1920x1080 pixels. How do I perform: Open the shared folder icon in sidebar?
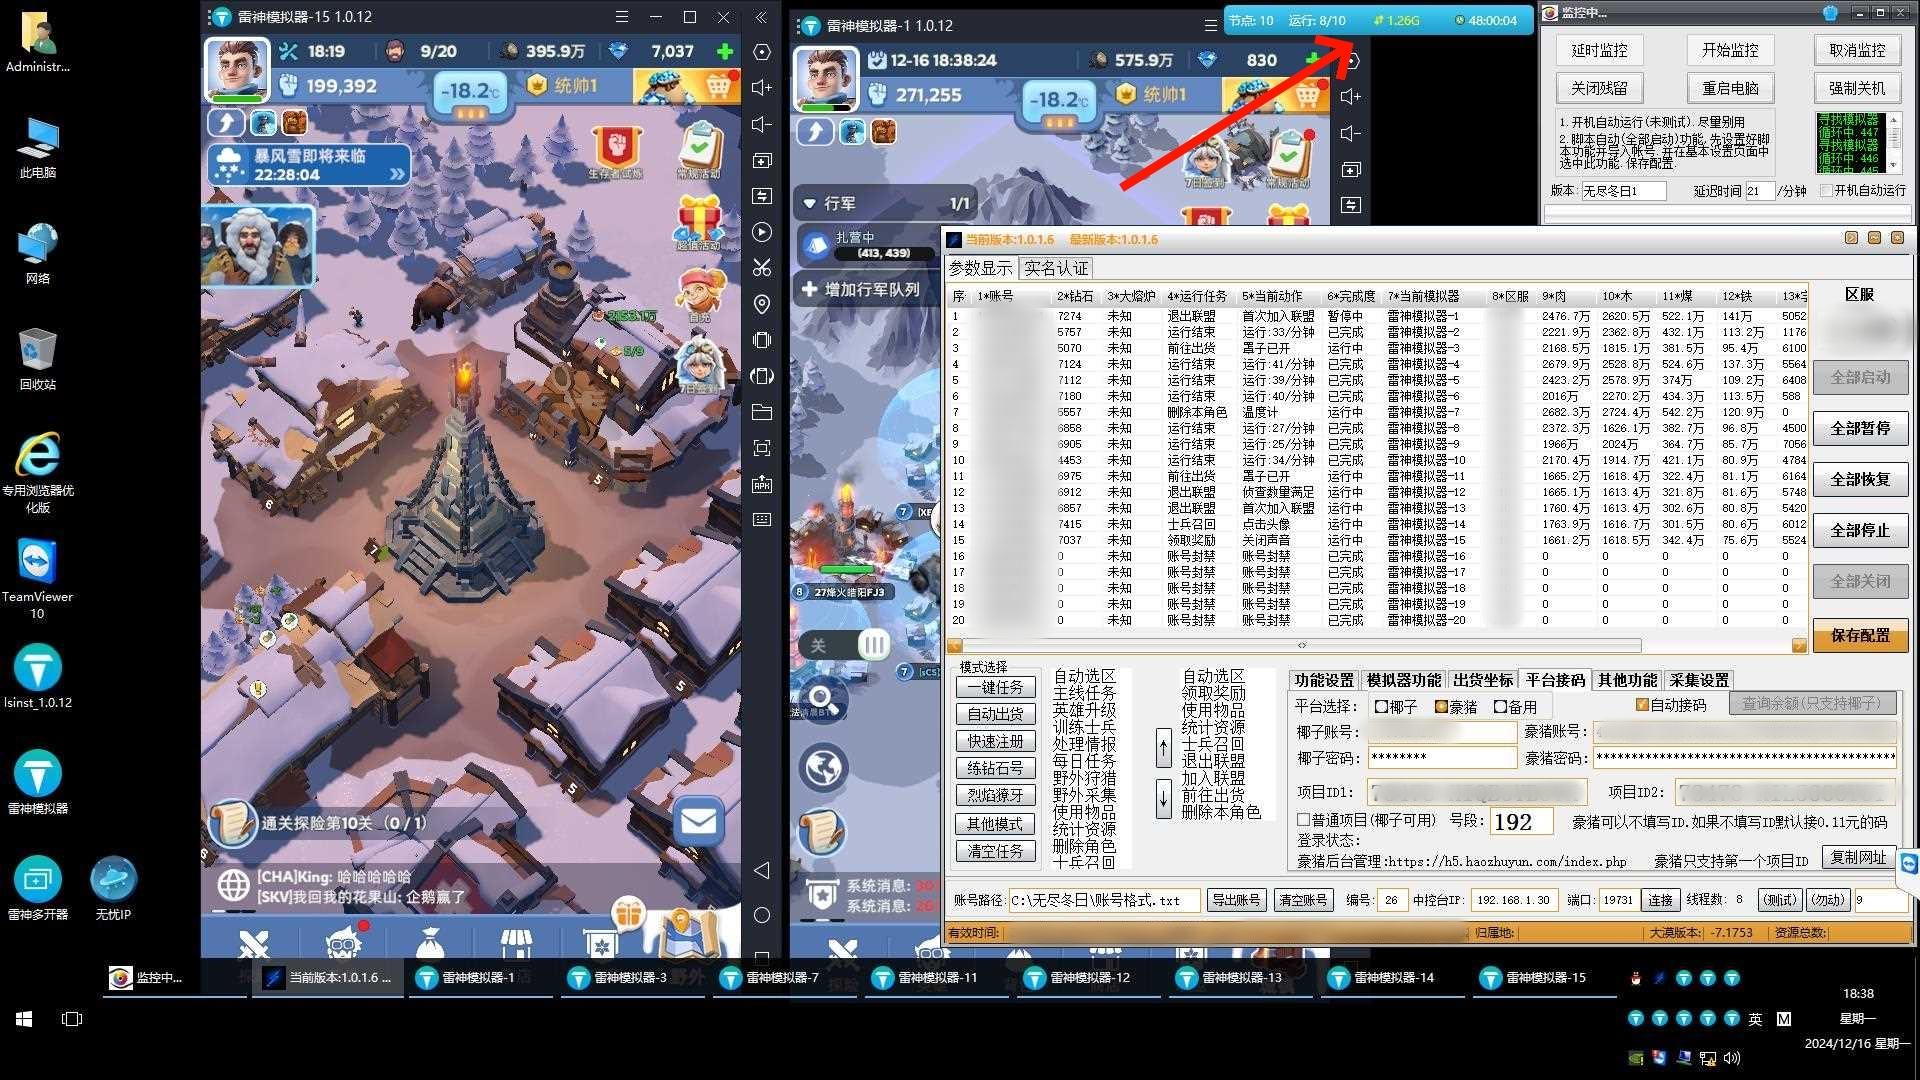coord(762,412)
